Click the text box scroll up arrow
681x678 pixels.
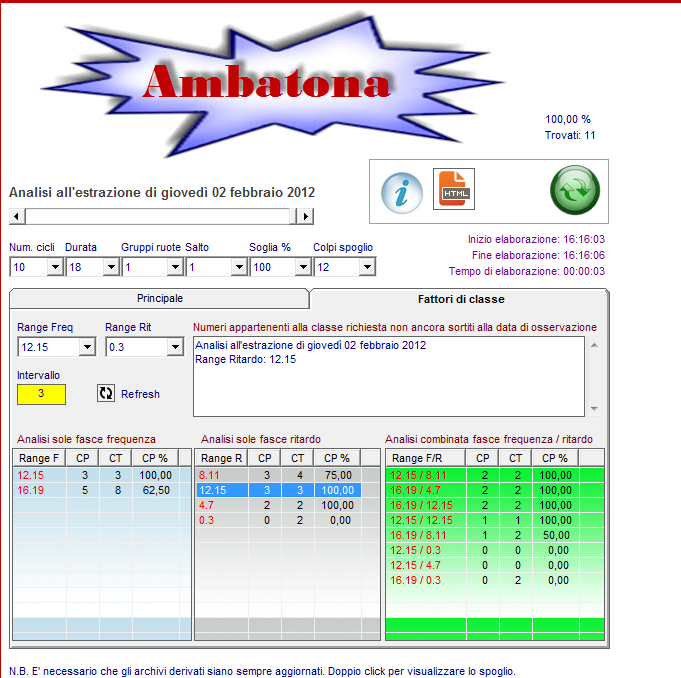(595, 345)
